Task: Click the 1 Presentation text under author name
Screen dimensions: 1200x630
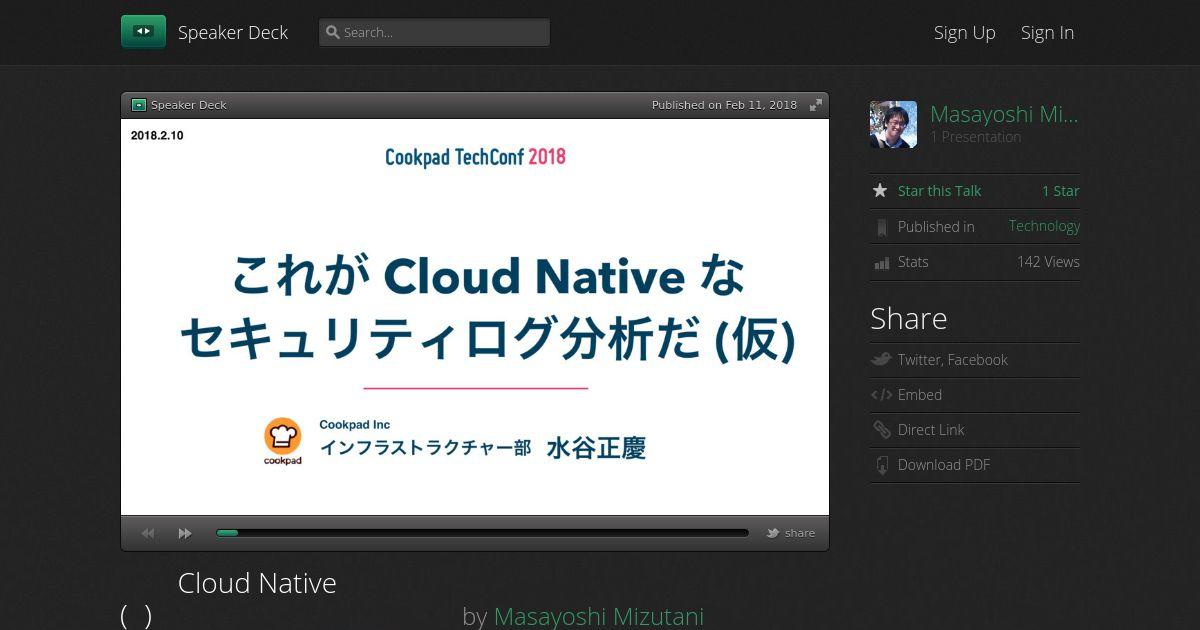Action: (x=975, y=137)
